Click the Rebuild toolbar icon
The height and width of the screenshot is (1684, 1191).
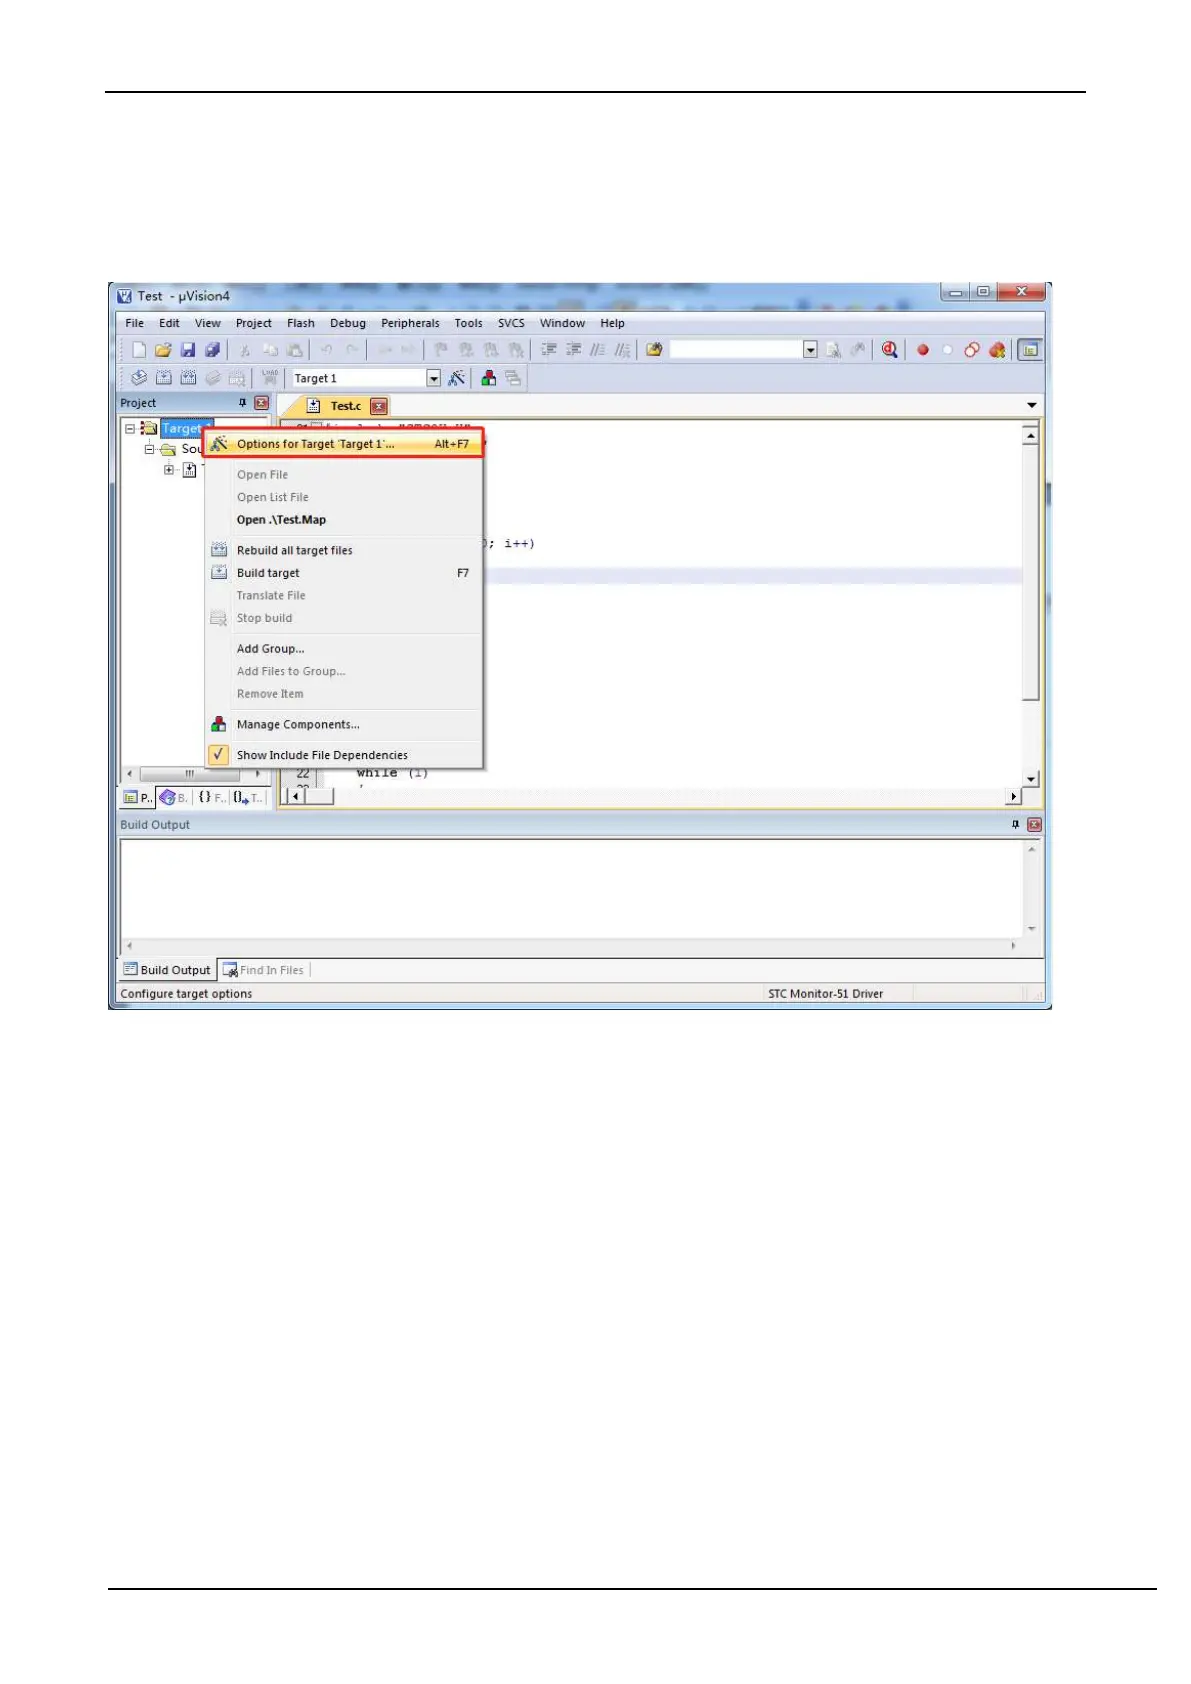[x=188, y=378]
